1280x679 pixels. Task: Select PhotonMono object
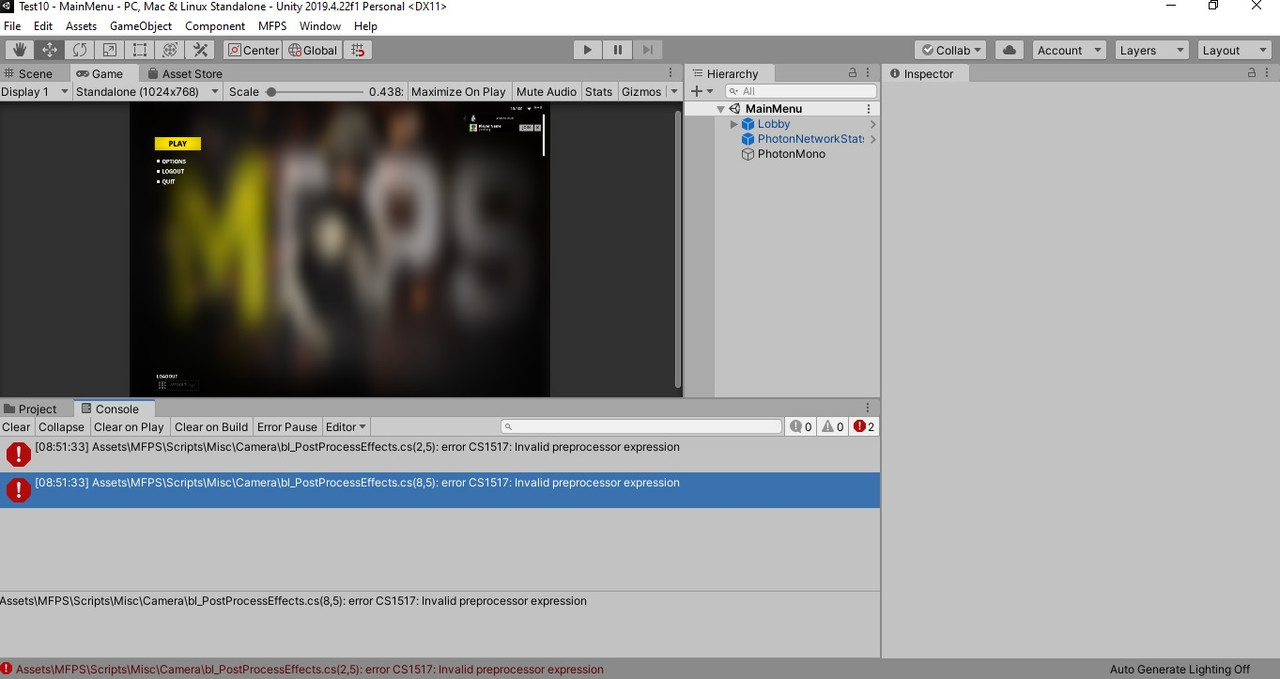[x=791, y=154]
